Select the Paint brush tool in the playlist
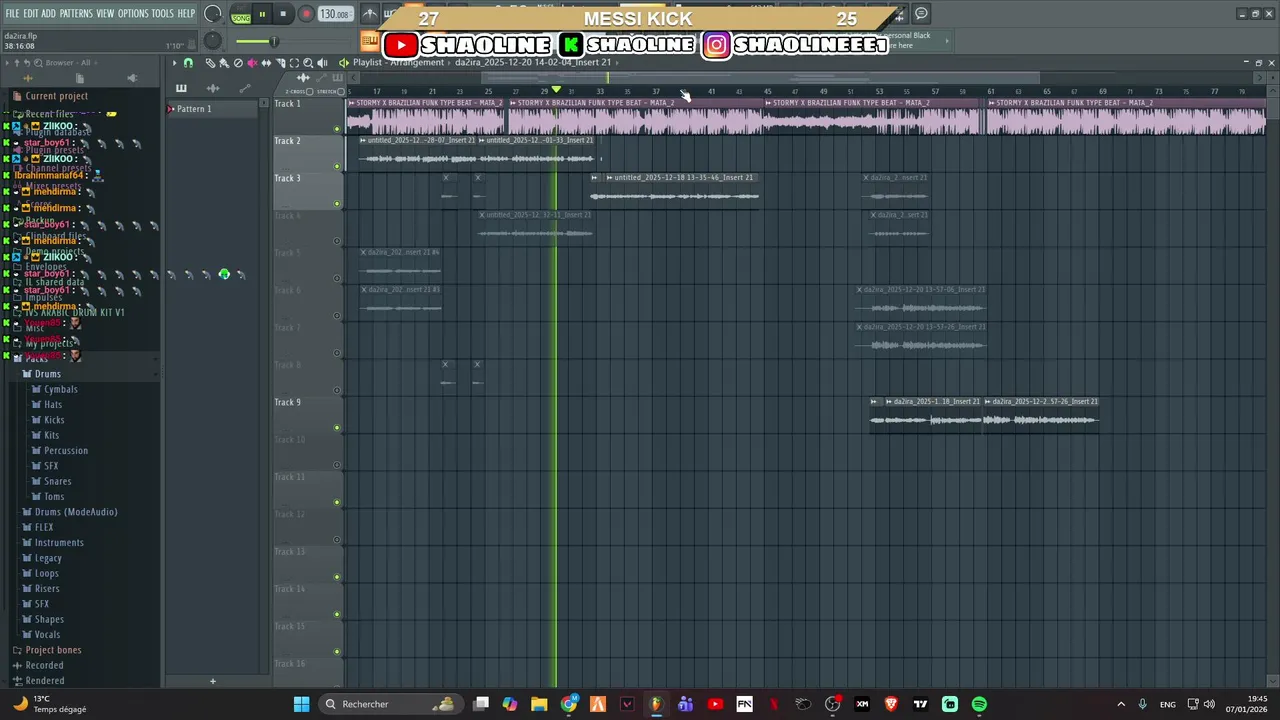This screenshot has width=1280, height=720. point(224,63)
